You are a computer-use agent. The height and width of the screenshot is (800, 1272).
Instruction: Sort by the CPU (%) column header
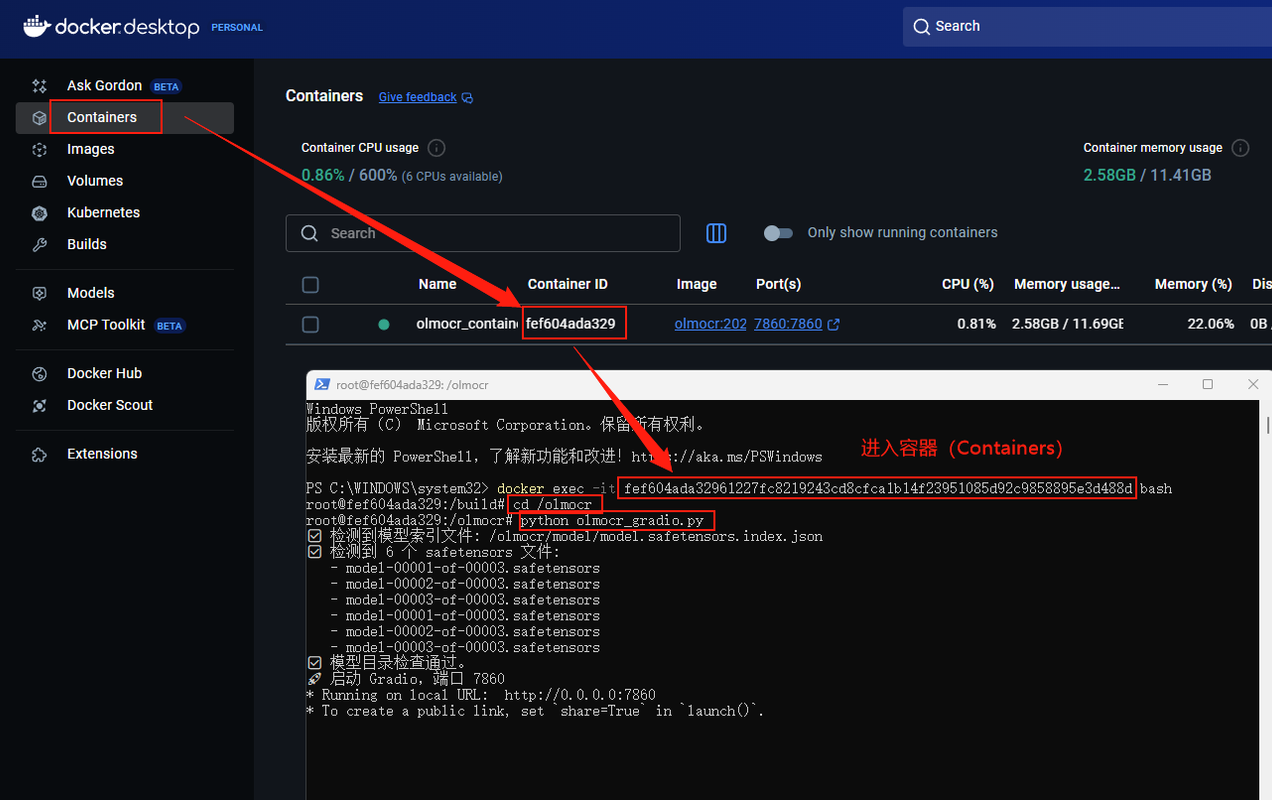pos(968,284)
